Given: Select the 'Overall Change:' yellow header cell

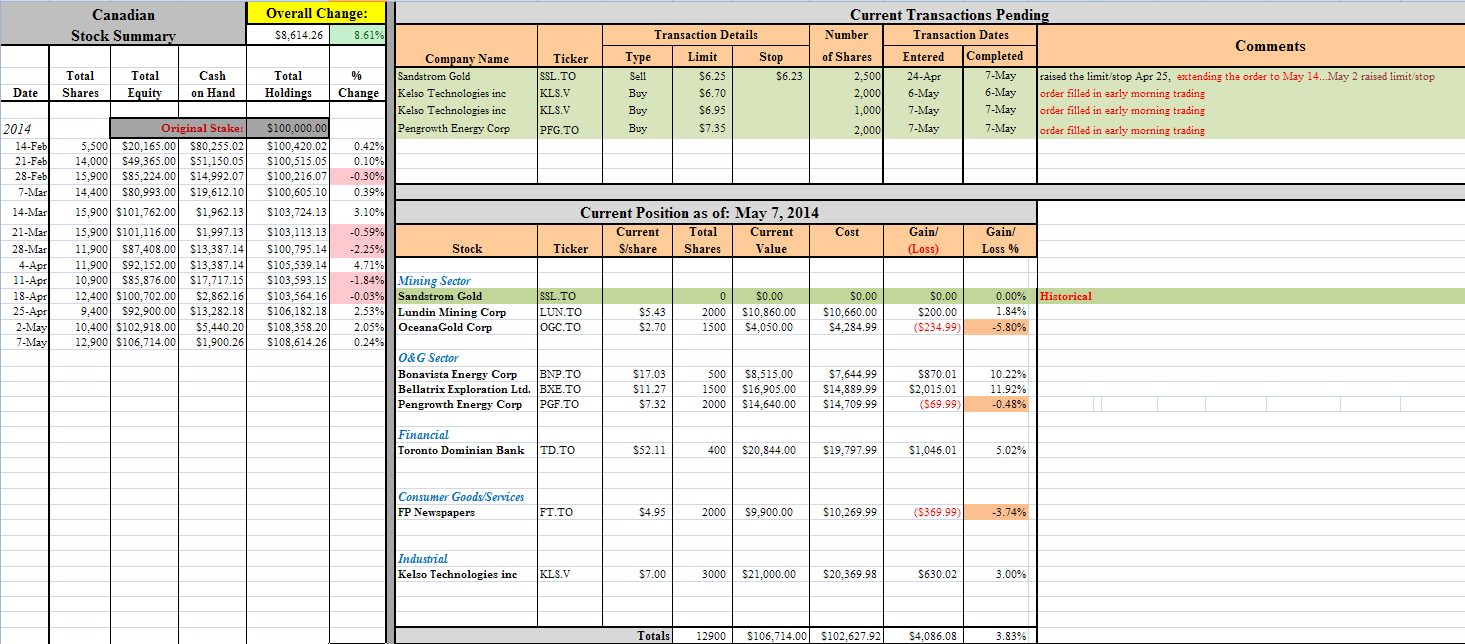Looking at the screenshot, I should click(x=316, y=13).
